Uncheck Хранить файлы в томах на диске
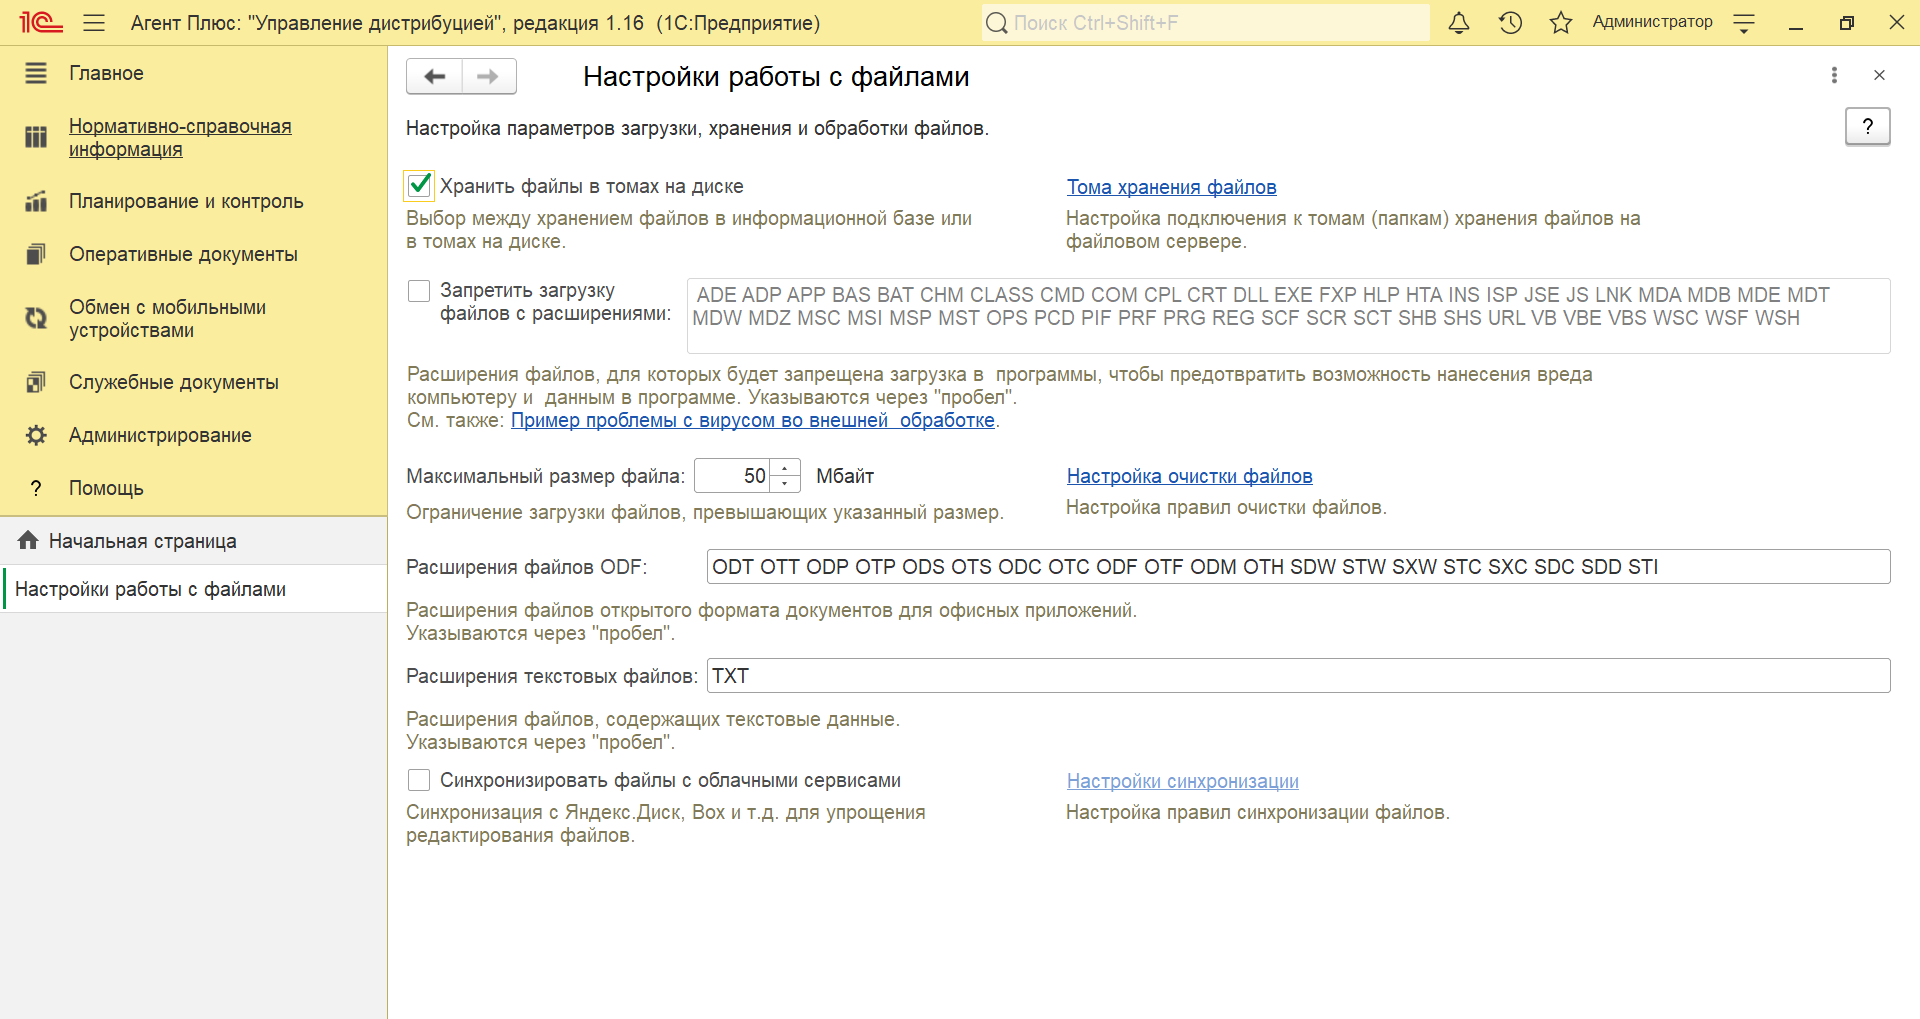The image size is (1920, 1019). coord(420,185)
